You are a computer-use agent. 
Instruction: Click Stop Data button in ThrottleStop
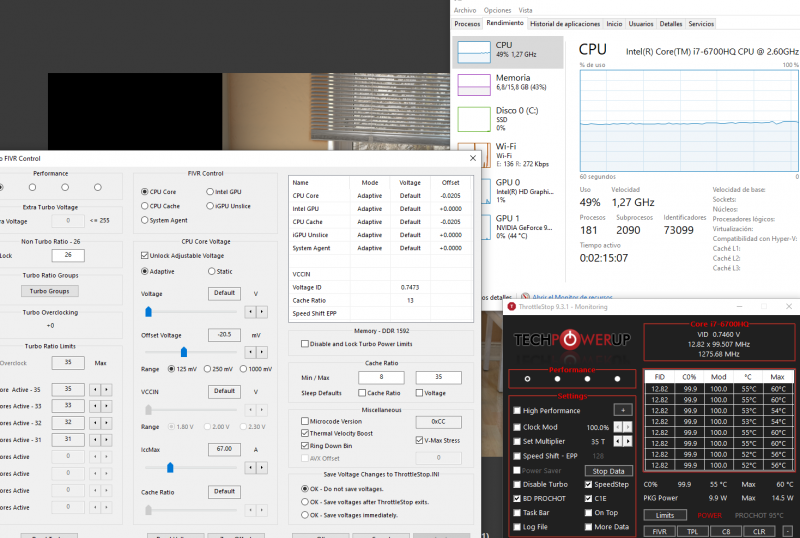click(x=608, y=471)
